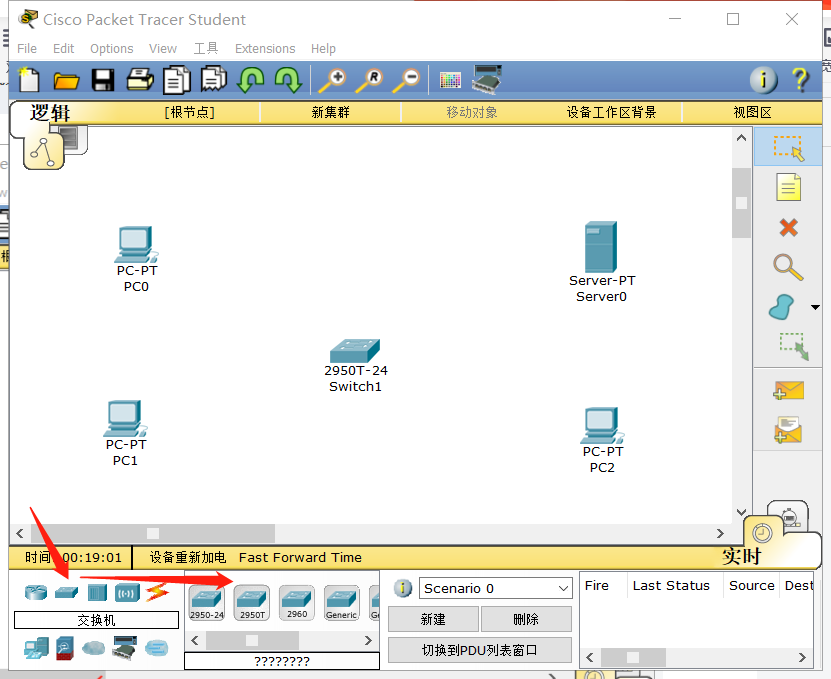Select the End Devices category
This screenshot has width=831, height=679.
coord(36,648)
